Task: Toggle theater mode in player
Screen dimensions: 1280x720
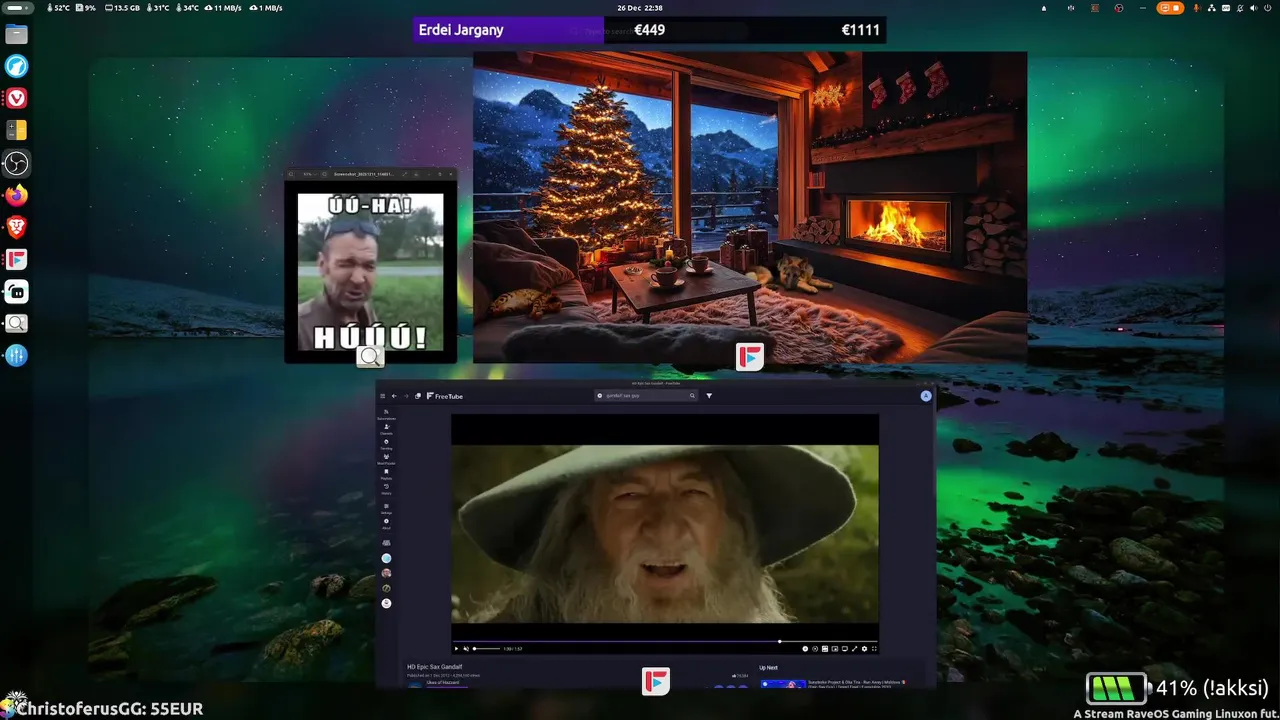Action: click(x=845, y=649)
